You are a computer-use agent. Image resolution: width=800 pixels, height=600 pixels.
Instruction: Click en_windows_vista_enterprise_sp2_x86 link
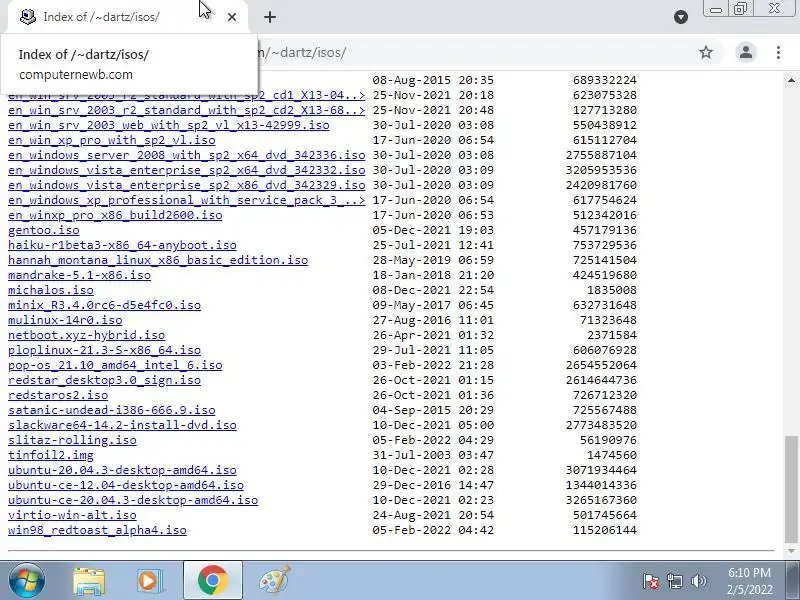point(187,185)
